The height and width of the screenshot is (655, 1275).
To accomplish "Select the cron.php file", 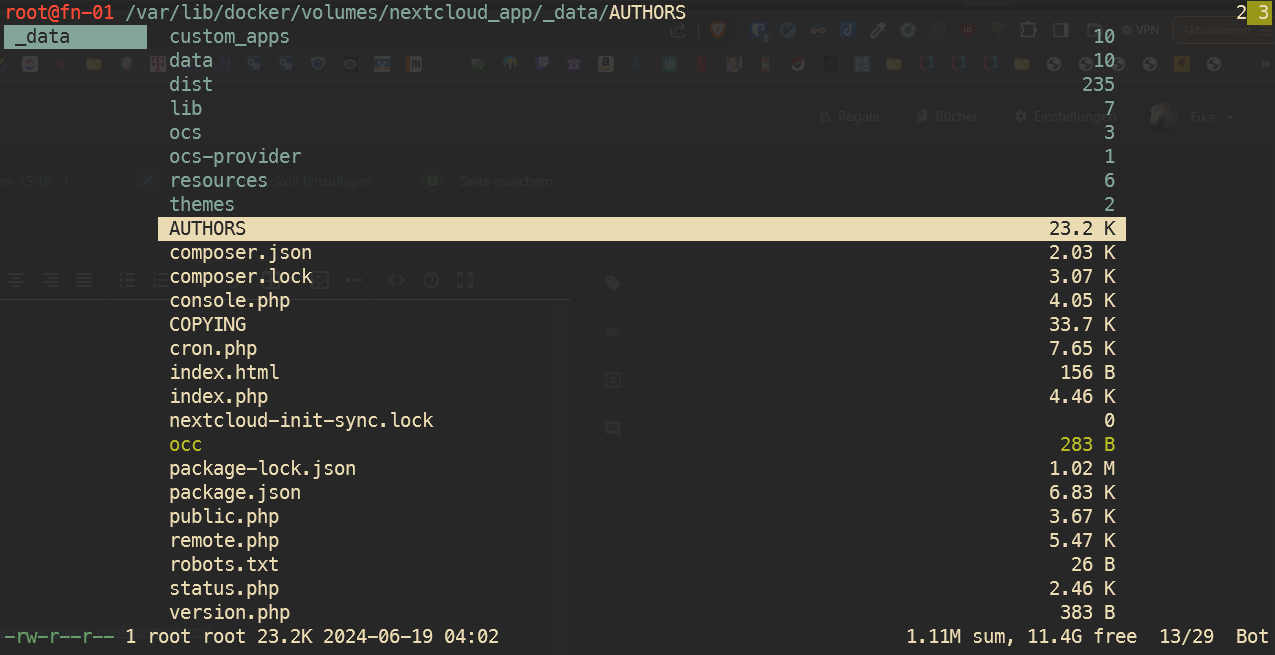I will [x=213, y=349].
